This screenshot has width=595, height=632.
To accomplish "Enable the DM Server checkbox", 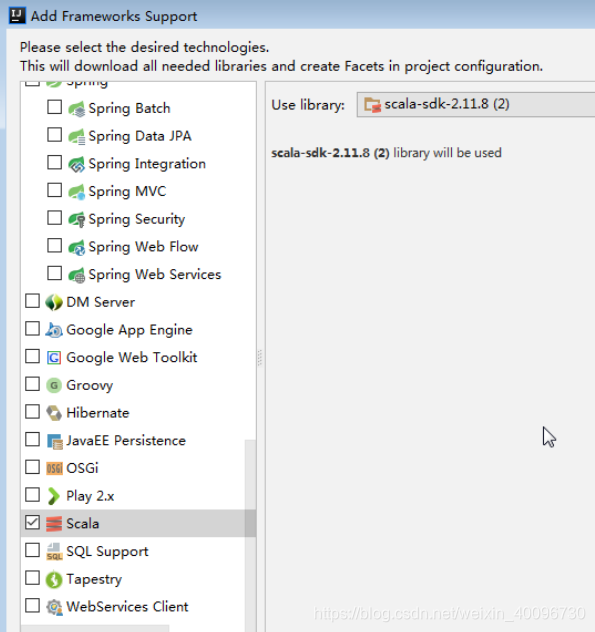I will pos(32,301).
